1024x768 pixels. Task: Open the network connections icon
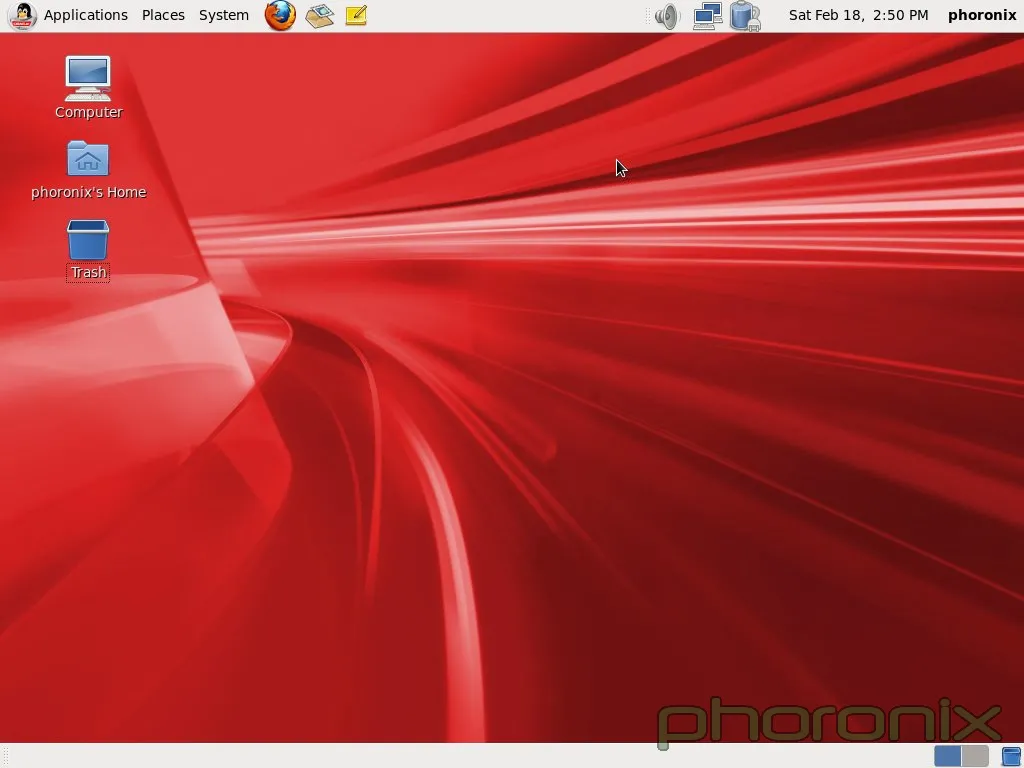click(707, 16)
